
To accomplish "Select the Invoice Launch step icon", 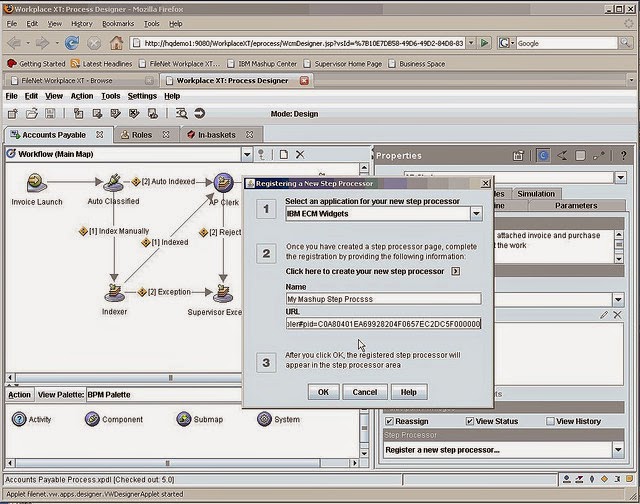I will (x=36, y=182).
